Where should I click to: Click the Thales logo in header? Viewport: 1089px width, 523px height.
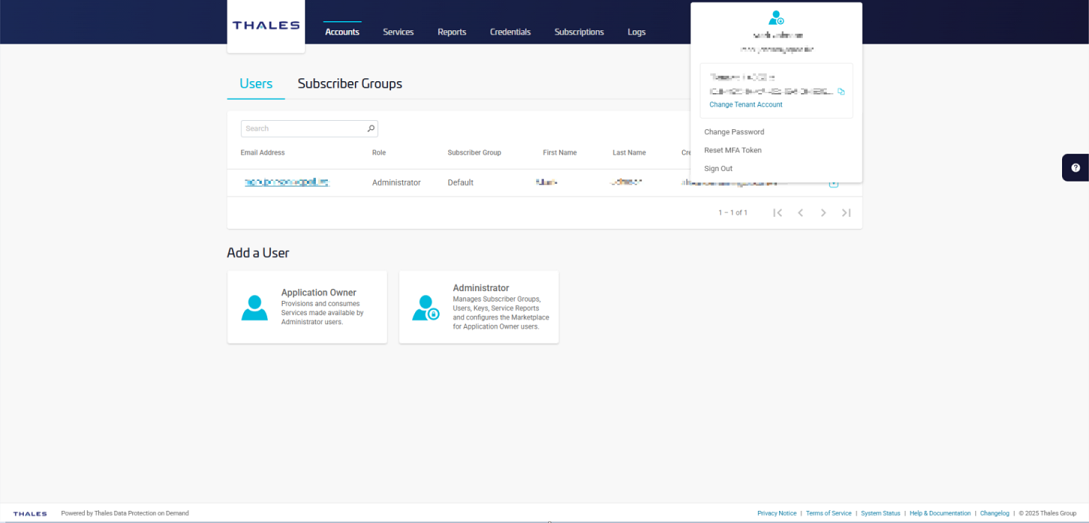(266, 26)
